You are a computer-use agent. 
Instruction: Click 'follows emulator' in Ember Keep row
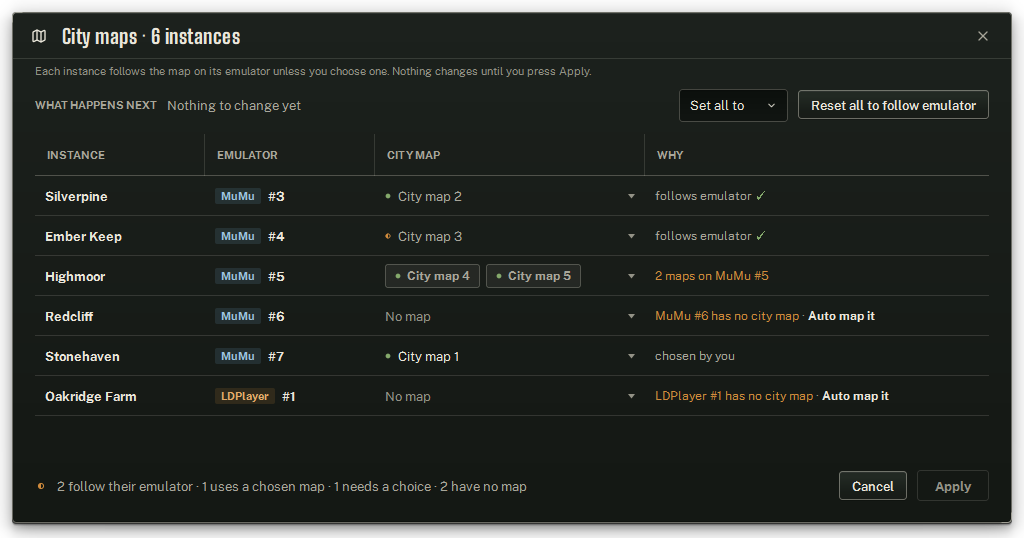(x=703, y=236)
